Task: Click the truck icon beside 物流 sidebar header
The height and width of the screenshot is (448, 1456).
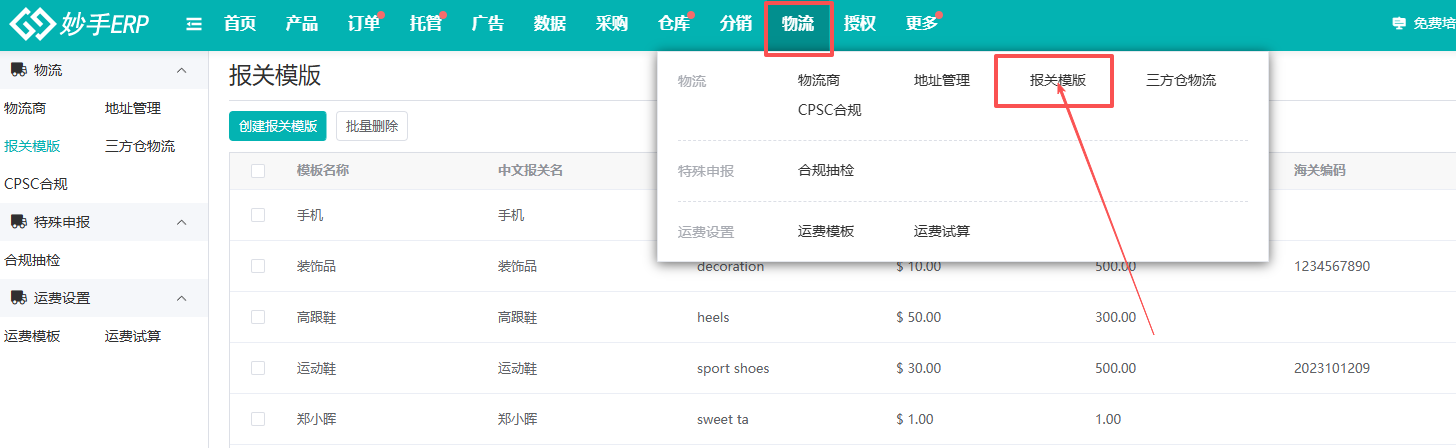Action: tap(18, 70)
